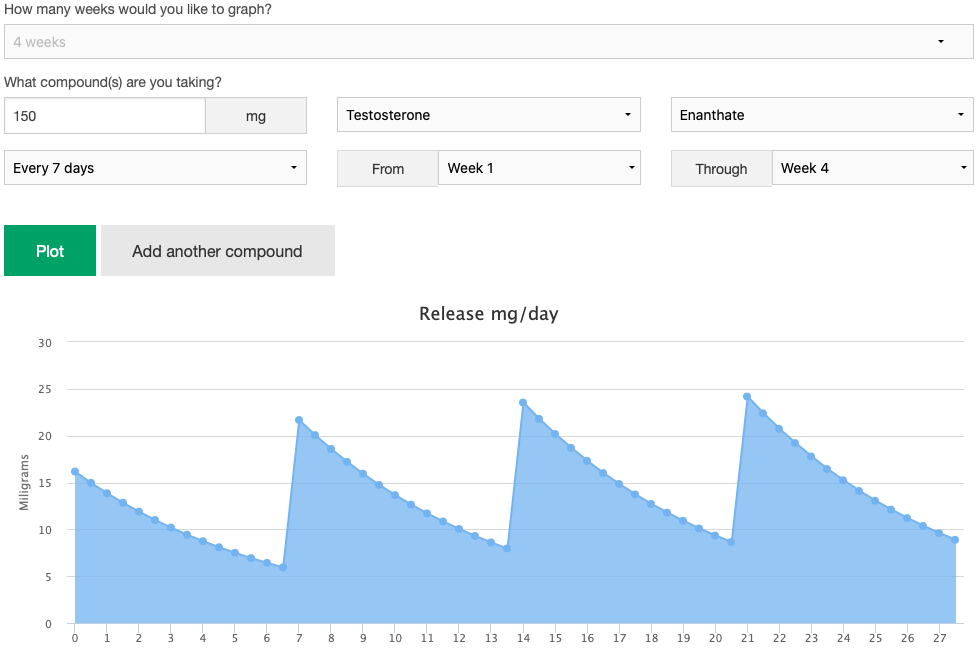Select the day 14 peak data point

pyautogui.click(x=523, y=402)
